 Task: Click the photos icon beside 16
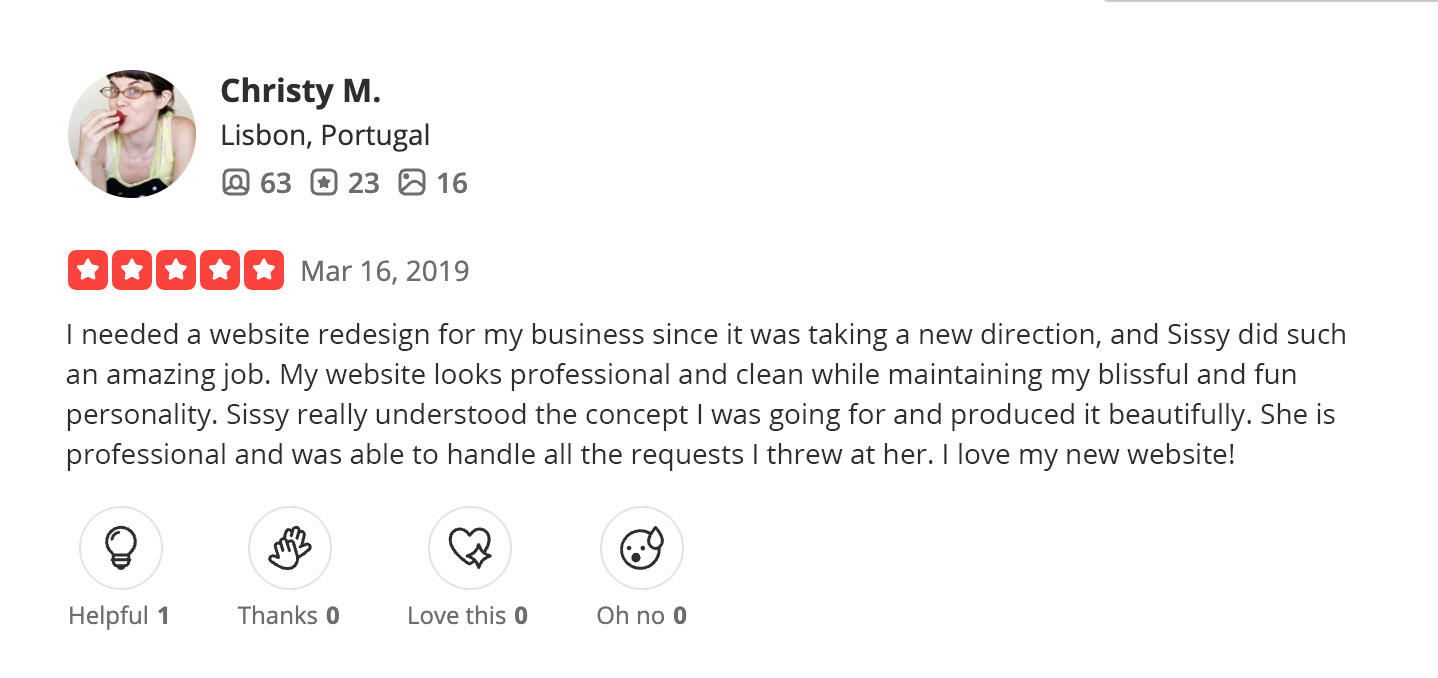coord(411,183)
